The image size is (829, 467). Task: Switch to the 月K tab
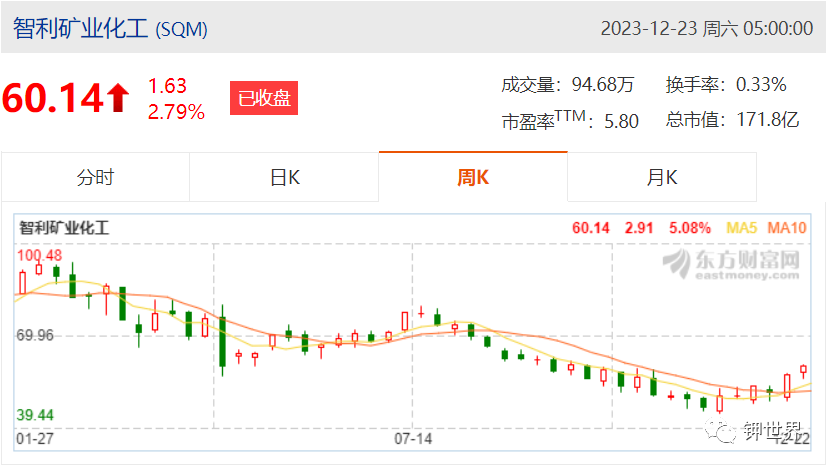pyautogui.click(x=662, y=177)
